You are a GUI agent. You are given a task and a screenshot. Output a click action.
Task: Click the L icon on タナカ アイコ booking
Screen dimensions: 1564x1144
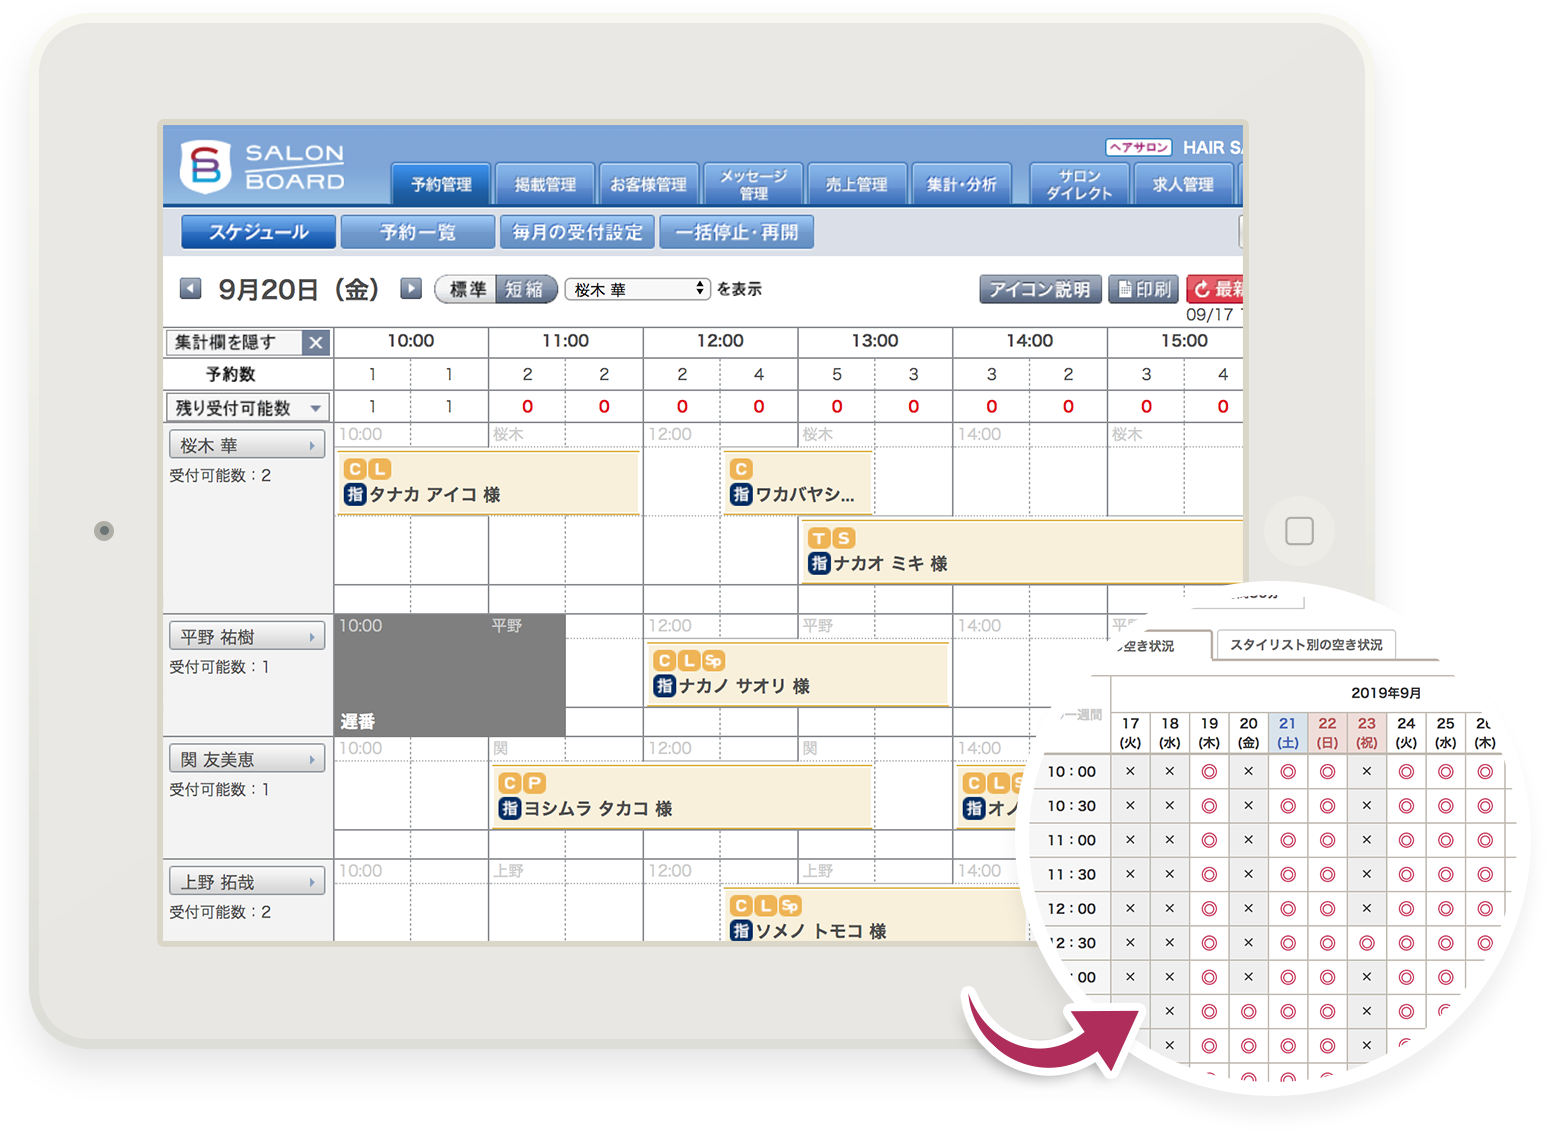tap(378, 469)
